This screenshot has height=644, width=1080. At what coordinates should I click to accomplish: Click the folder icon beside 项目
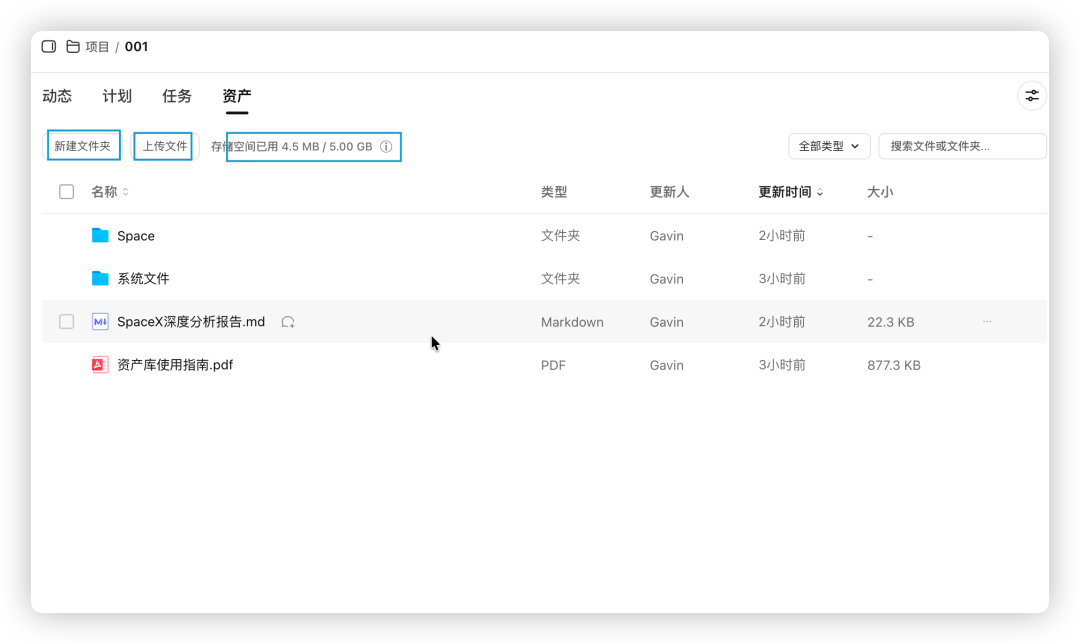(x=72, y=46)
